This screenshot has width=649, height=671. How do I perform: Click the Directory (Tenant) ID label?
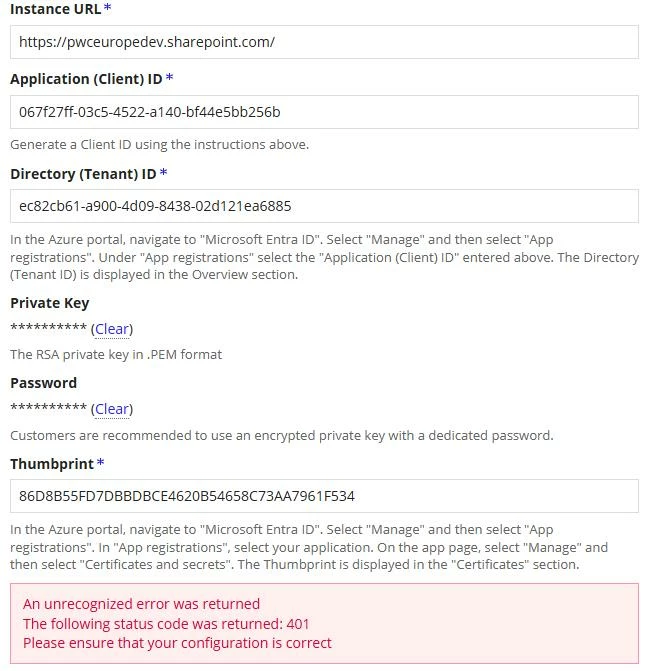point(83,174)
